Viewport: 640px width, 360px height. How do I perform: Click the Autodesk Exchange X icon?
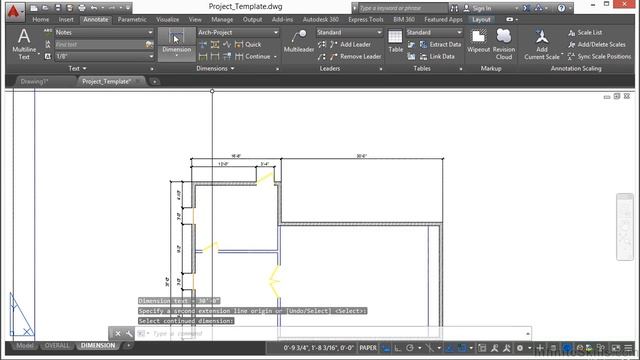click(527, 8)
